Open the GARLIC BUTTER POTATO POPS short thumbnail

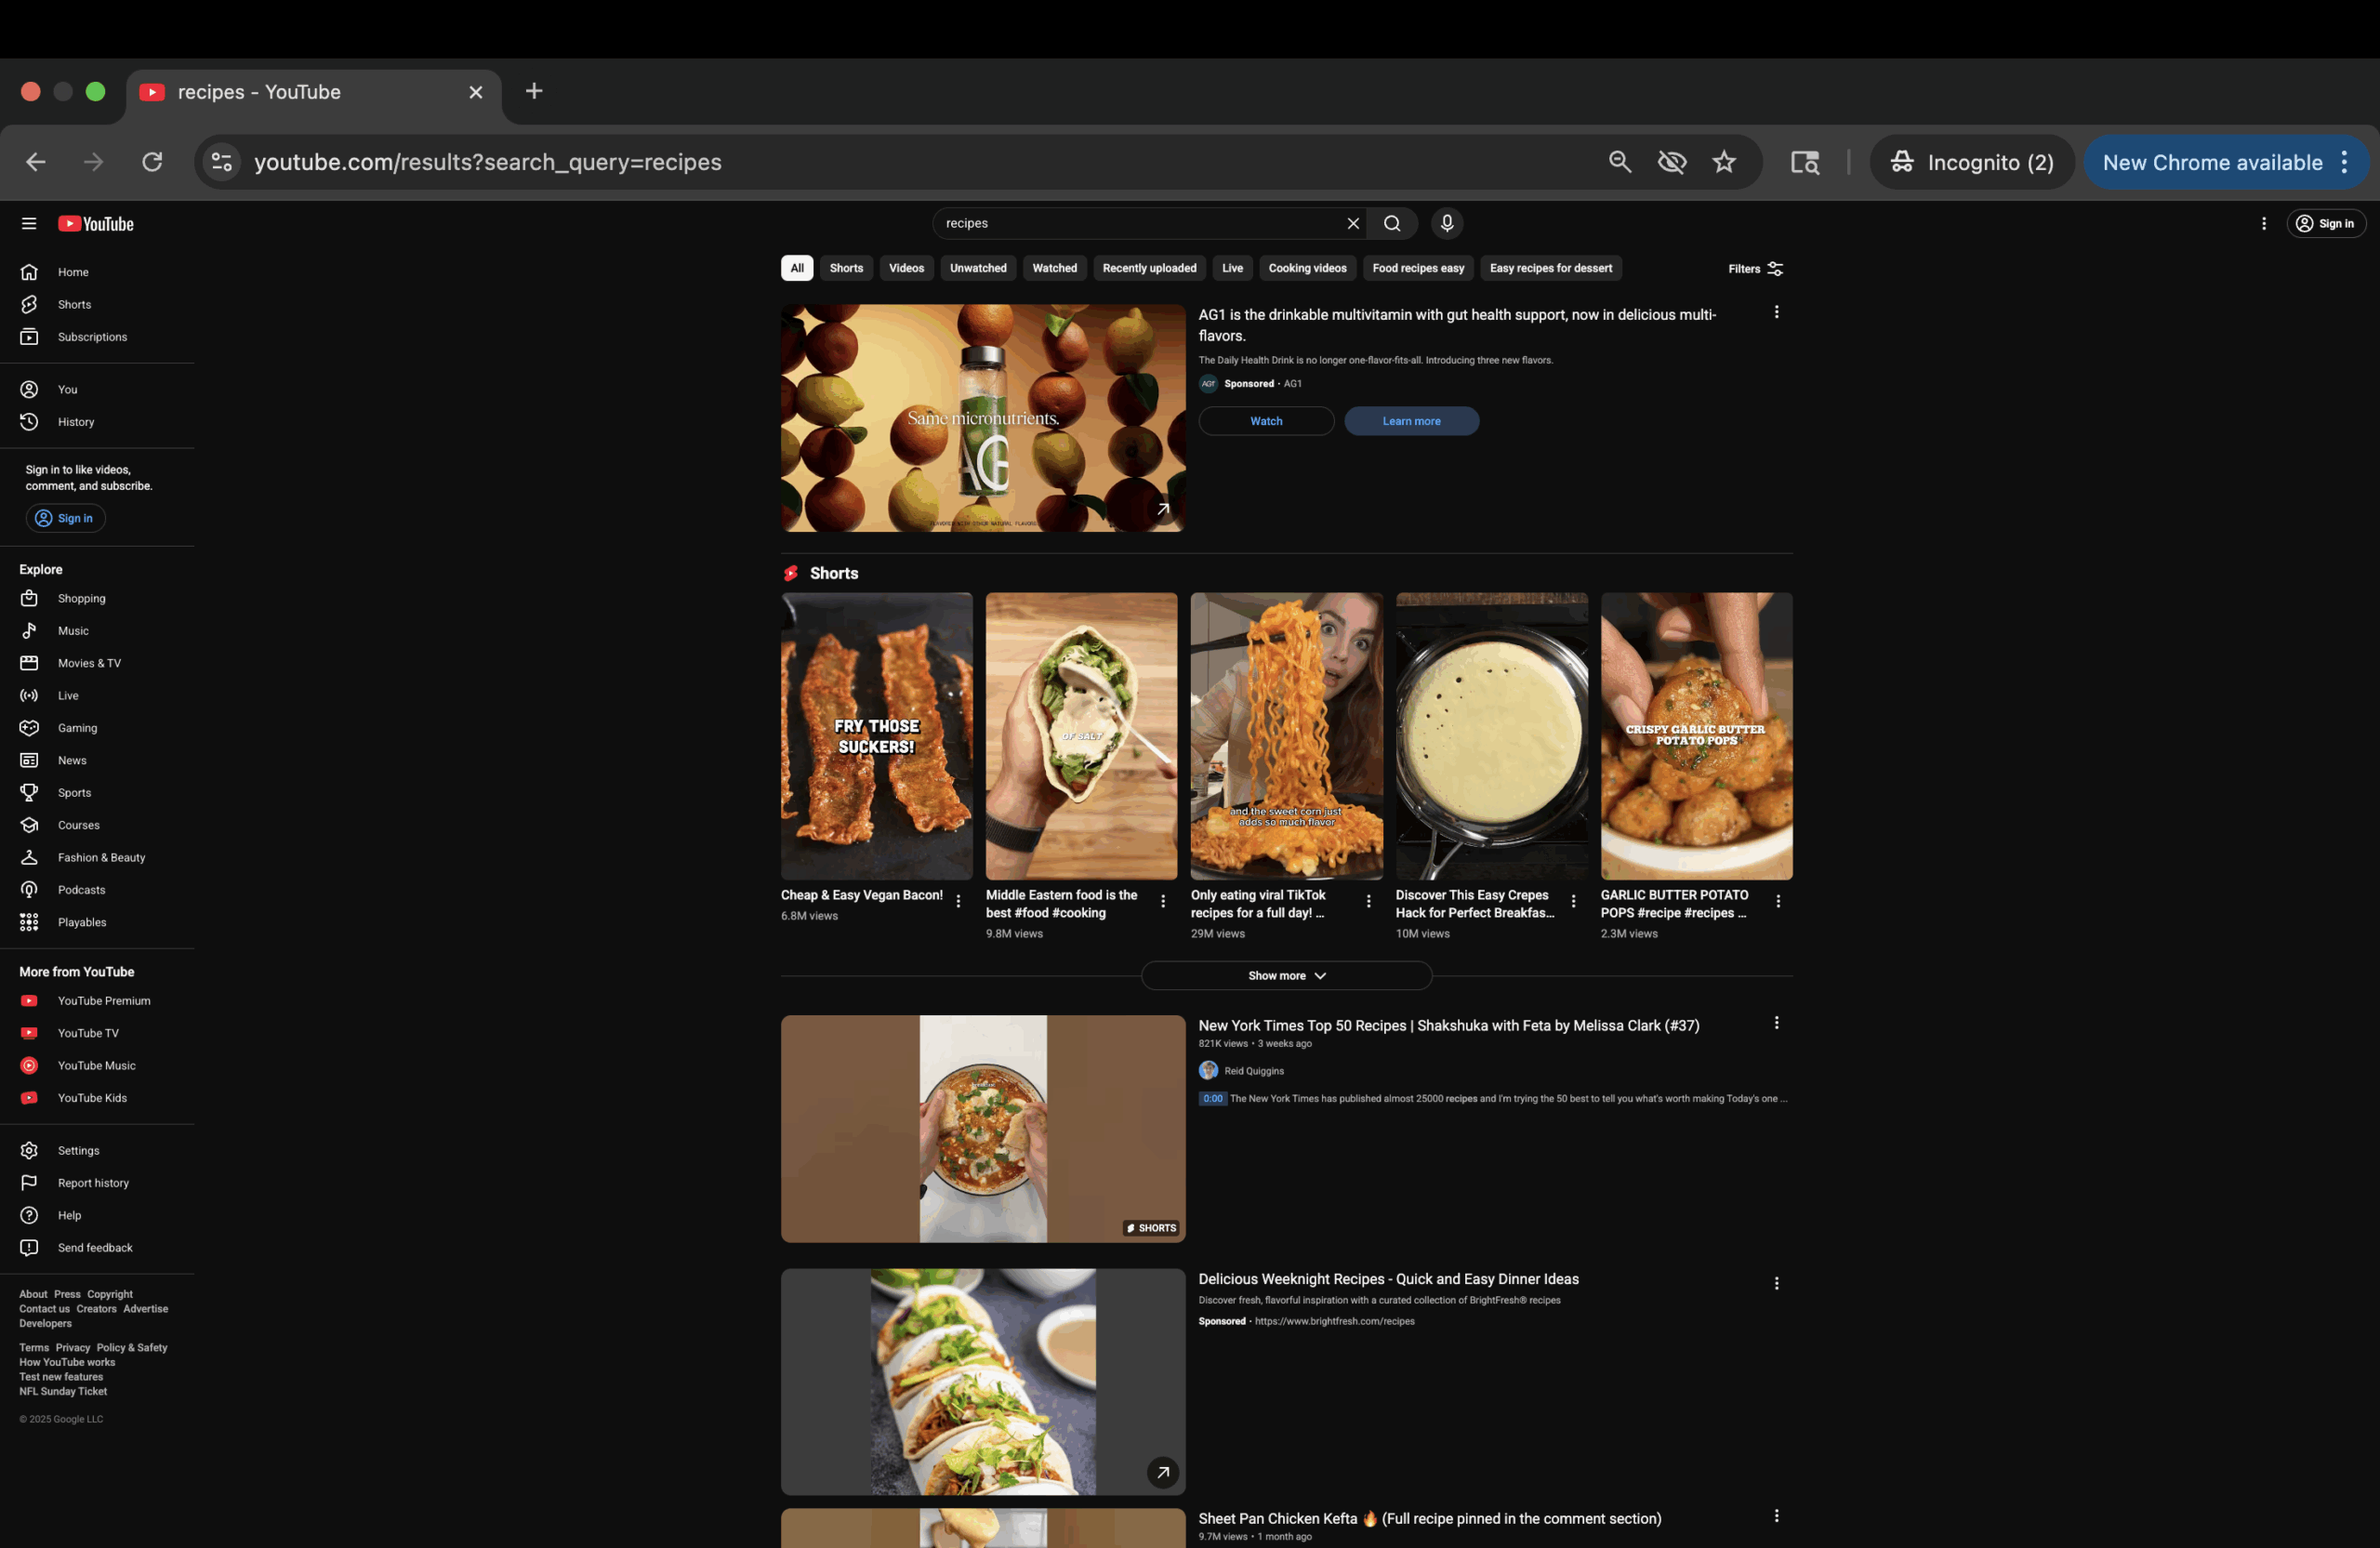1696,736
